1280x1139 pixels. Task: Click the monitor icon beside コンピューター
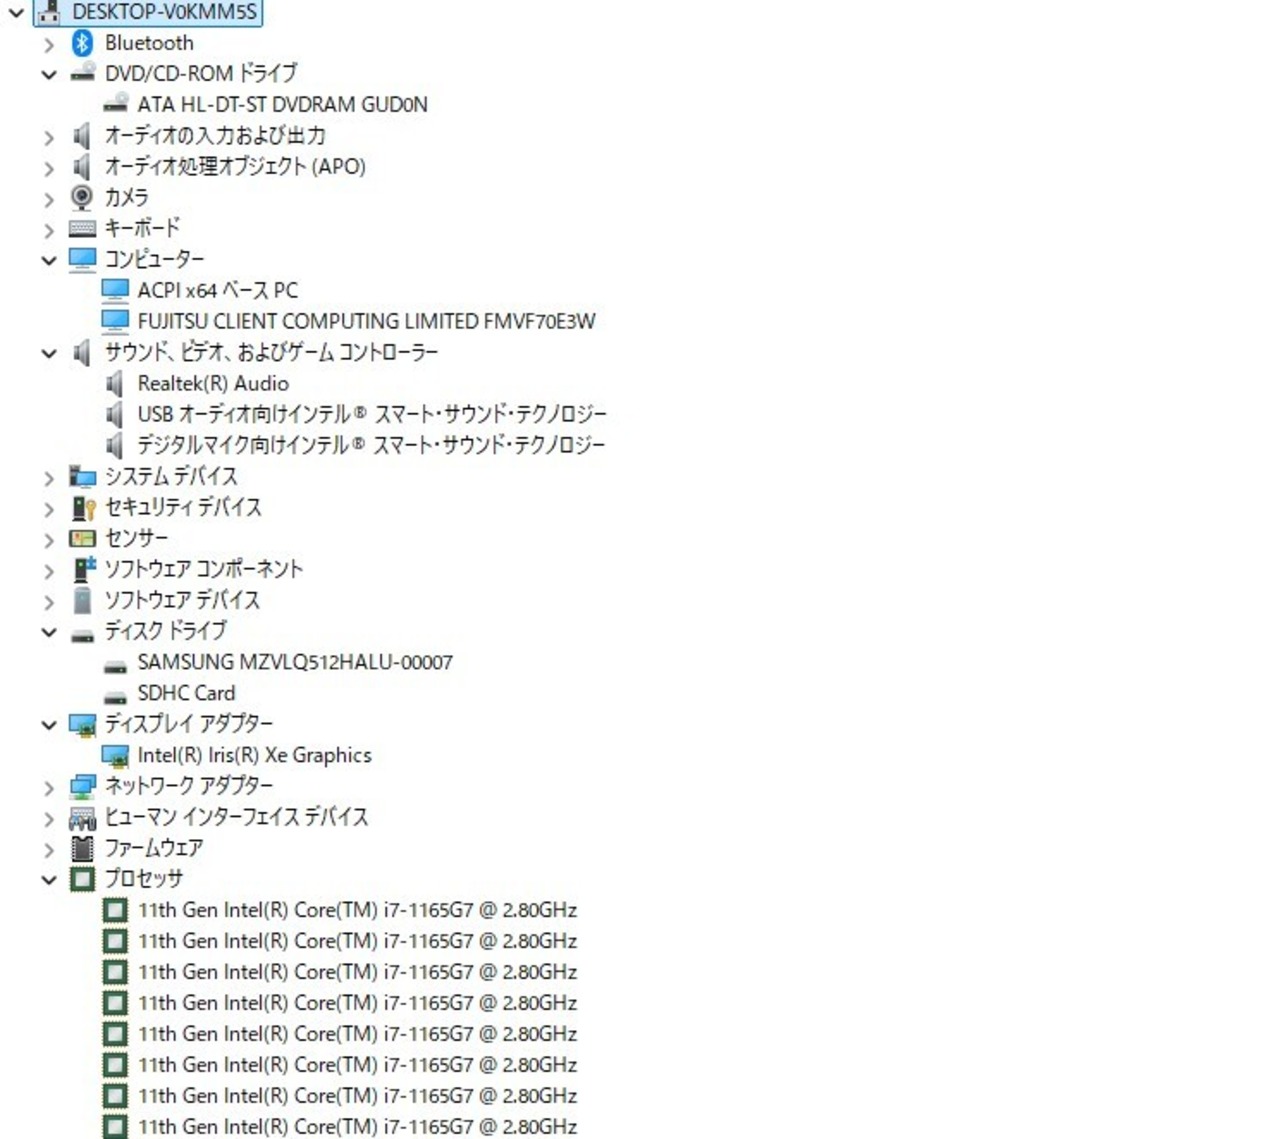(82, 259)
